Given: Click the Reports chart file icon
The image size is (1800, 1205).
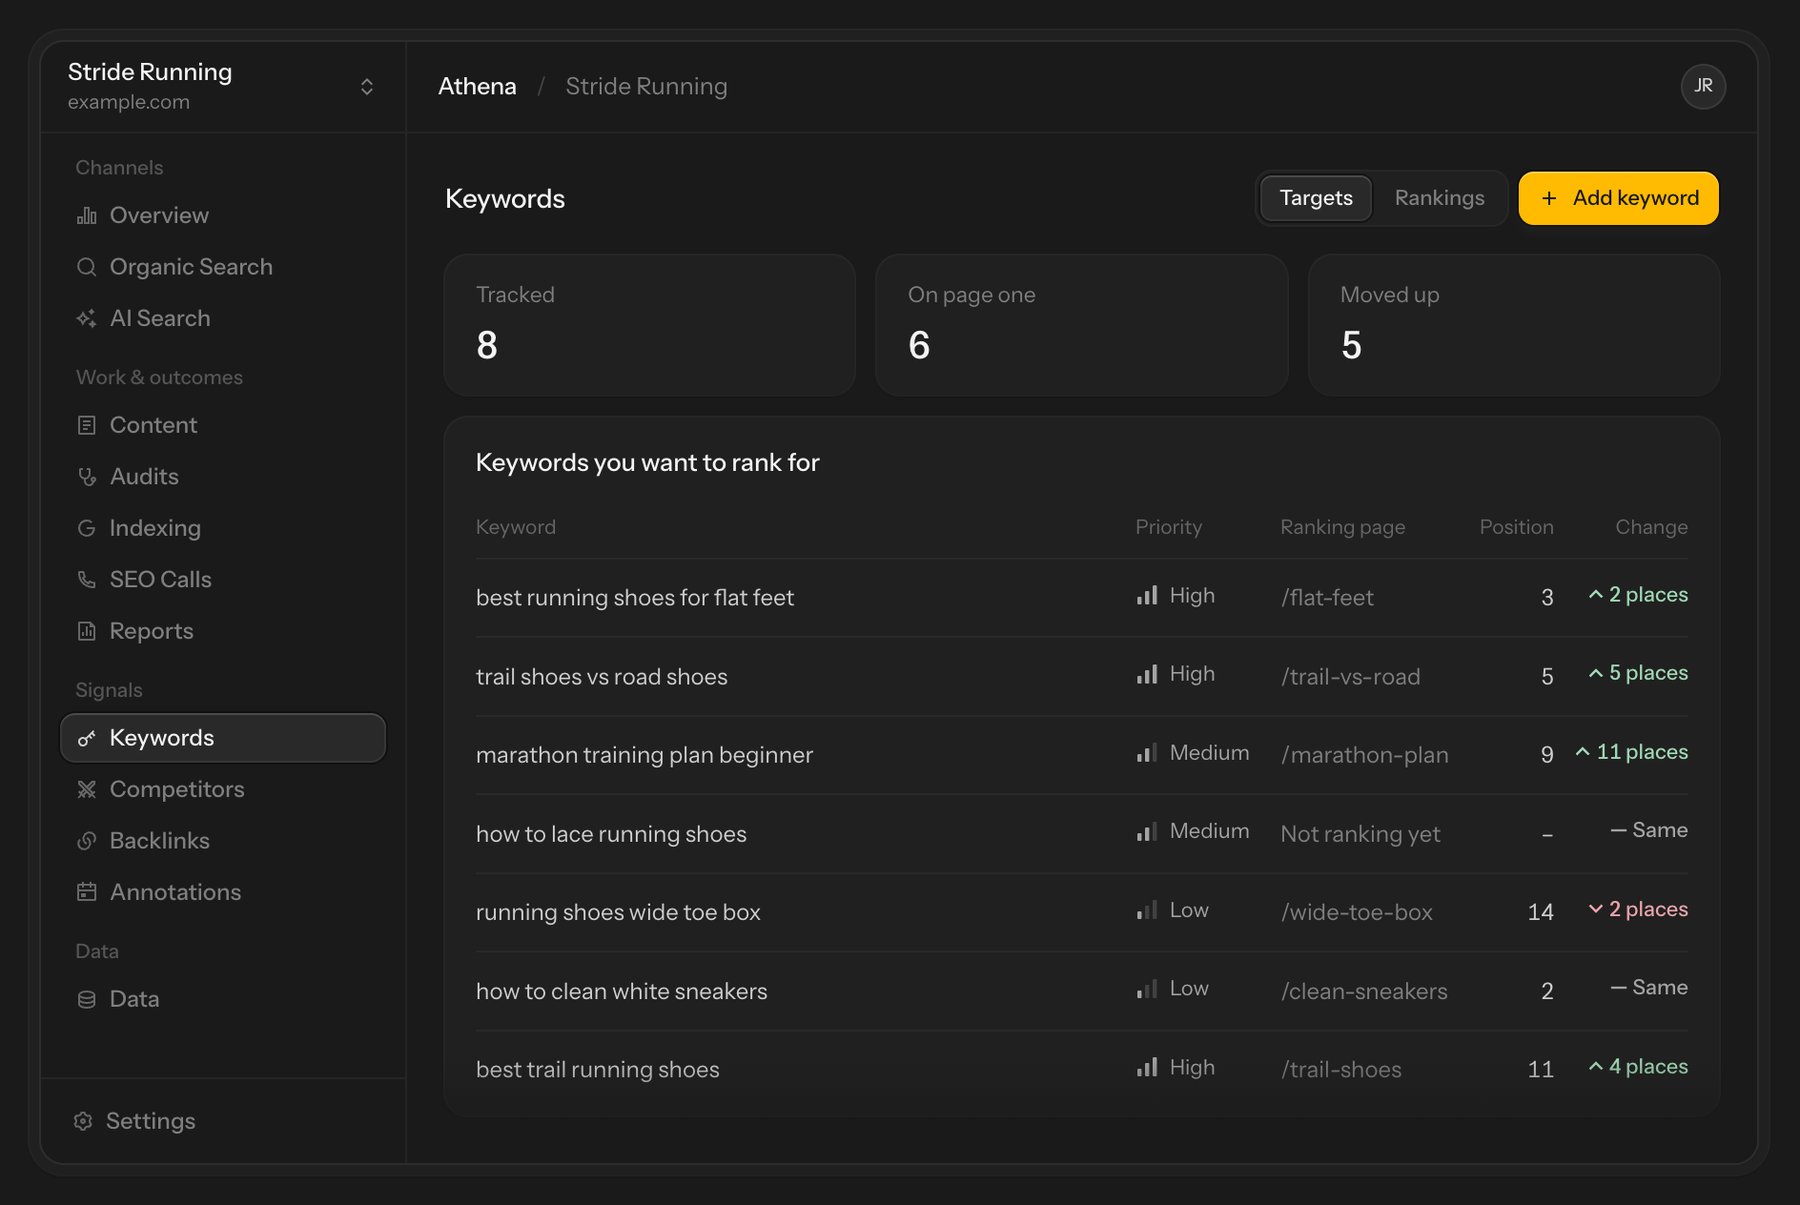Looking at the screenshot, I should click(87, 631).
